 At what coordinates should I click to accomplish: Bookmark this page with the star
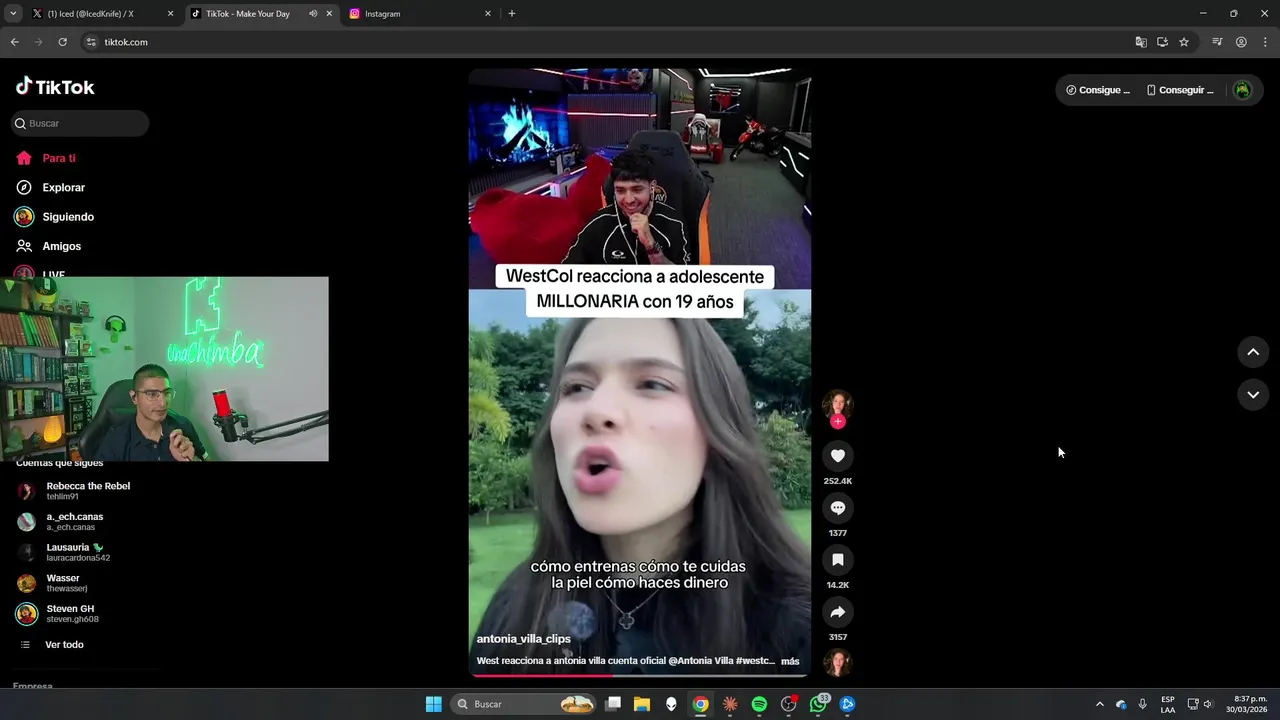pyautogui.click(x=1184, y=42)
